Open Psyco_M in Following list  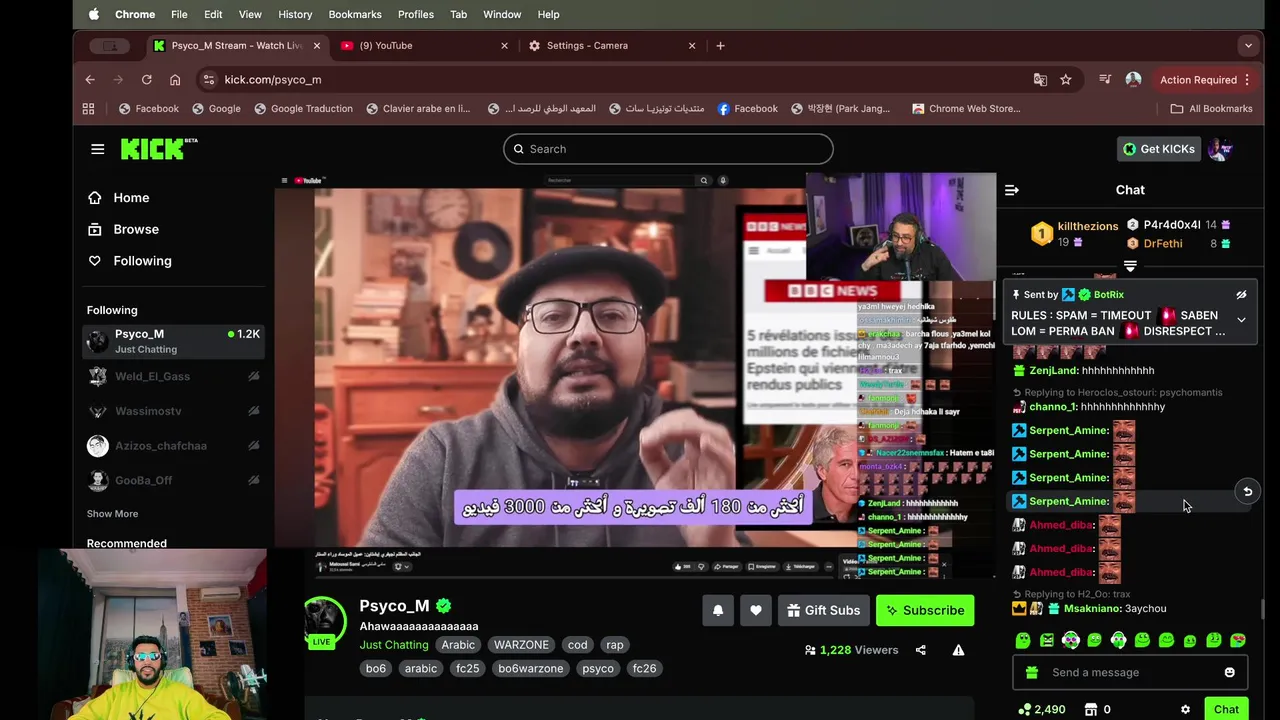[174, 341]
